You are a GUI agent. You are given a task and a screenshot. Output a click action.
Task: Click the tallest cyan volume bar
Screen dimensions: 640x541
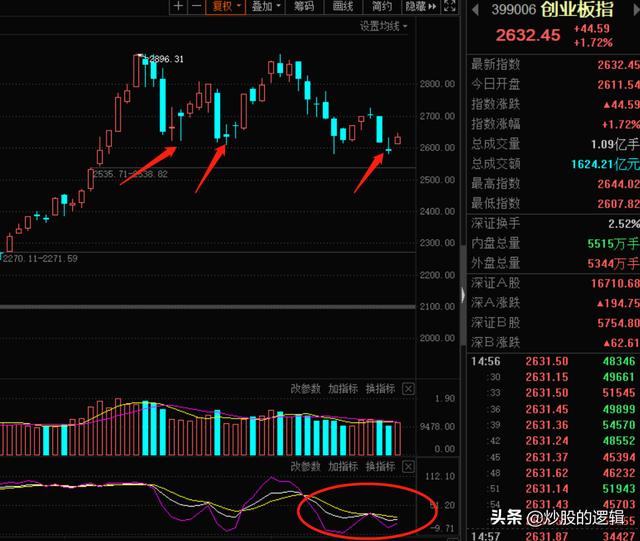(x=146, y=428)
